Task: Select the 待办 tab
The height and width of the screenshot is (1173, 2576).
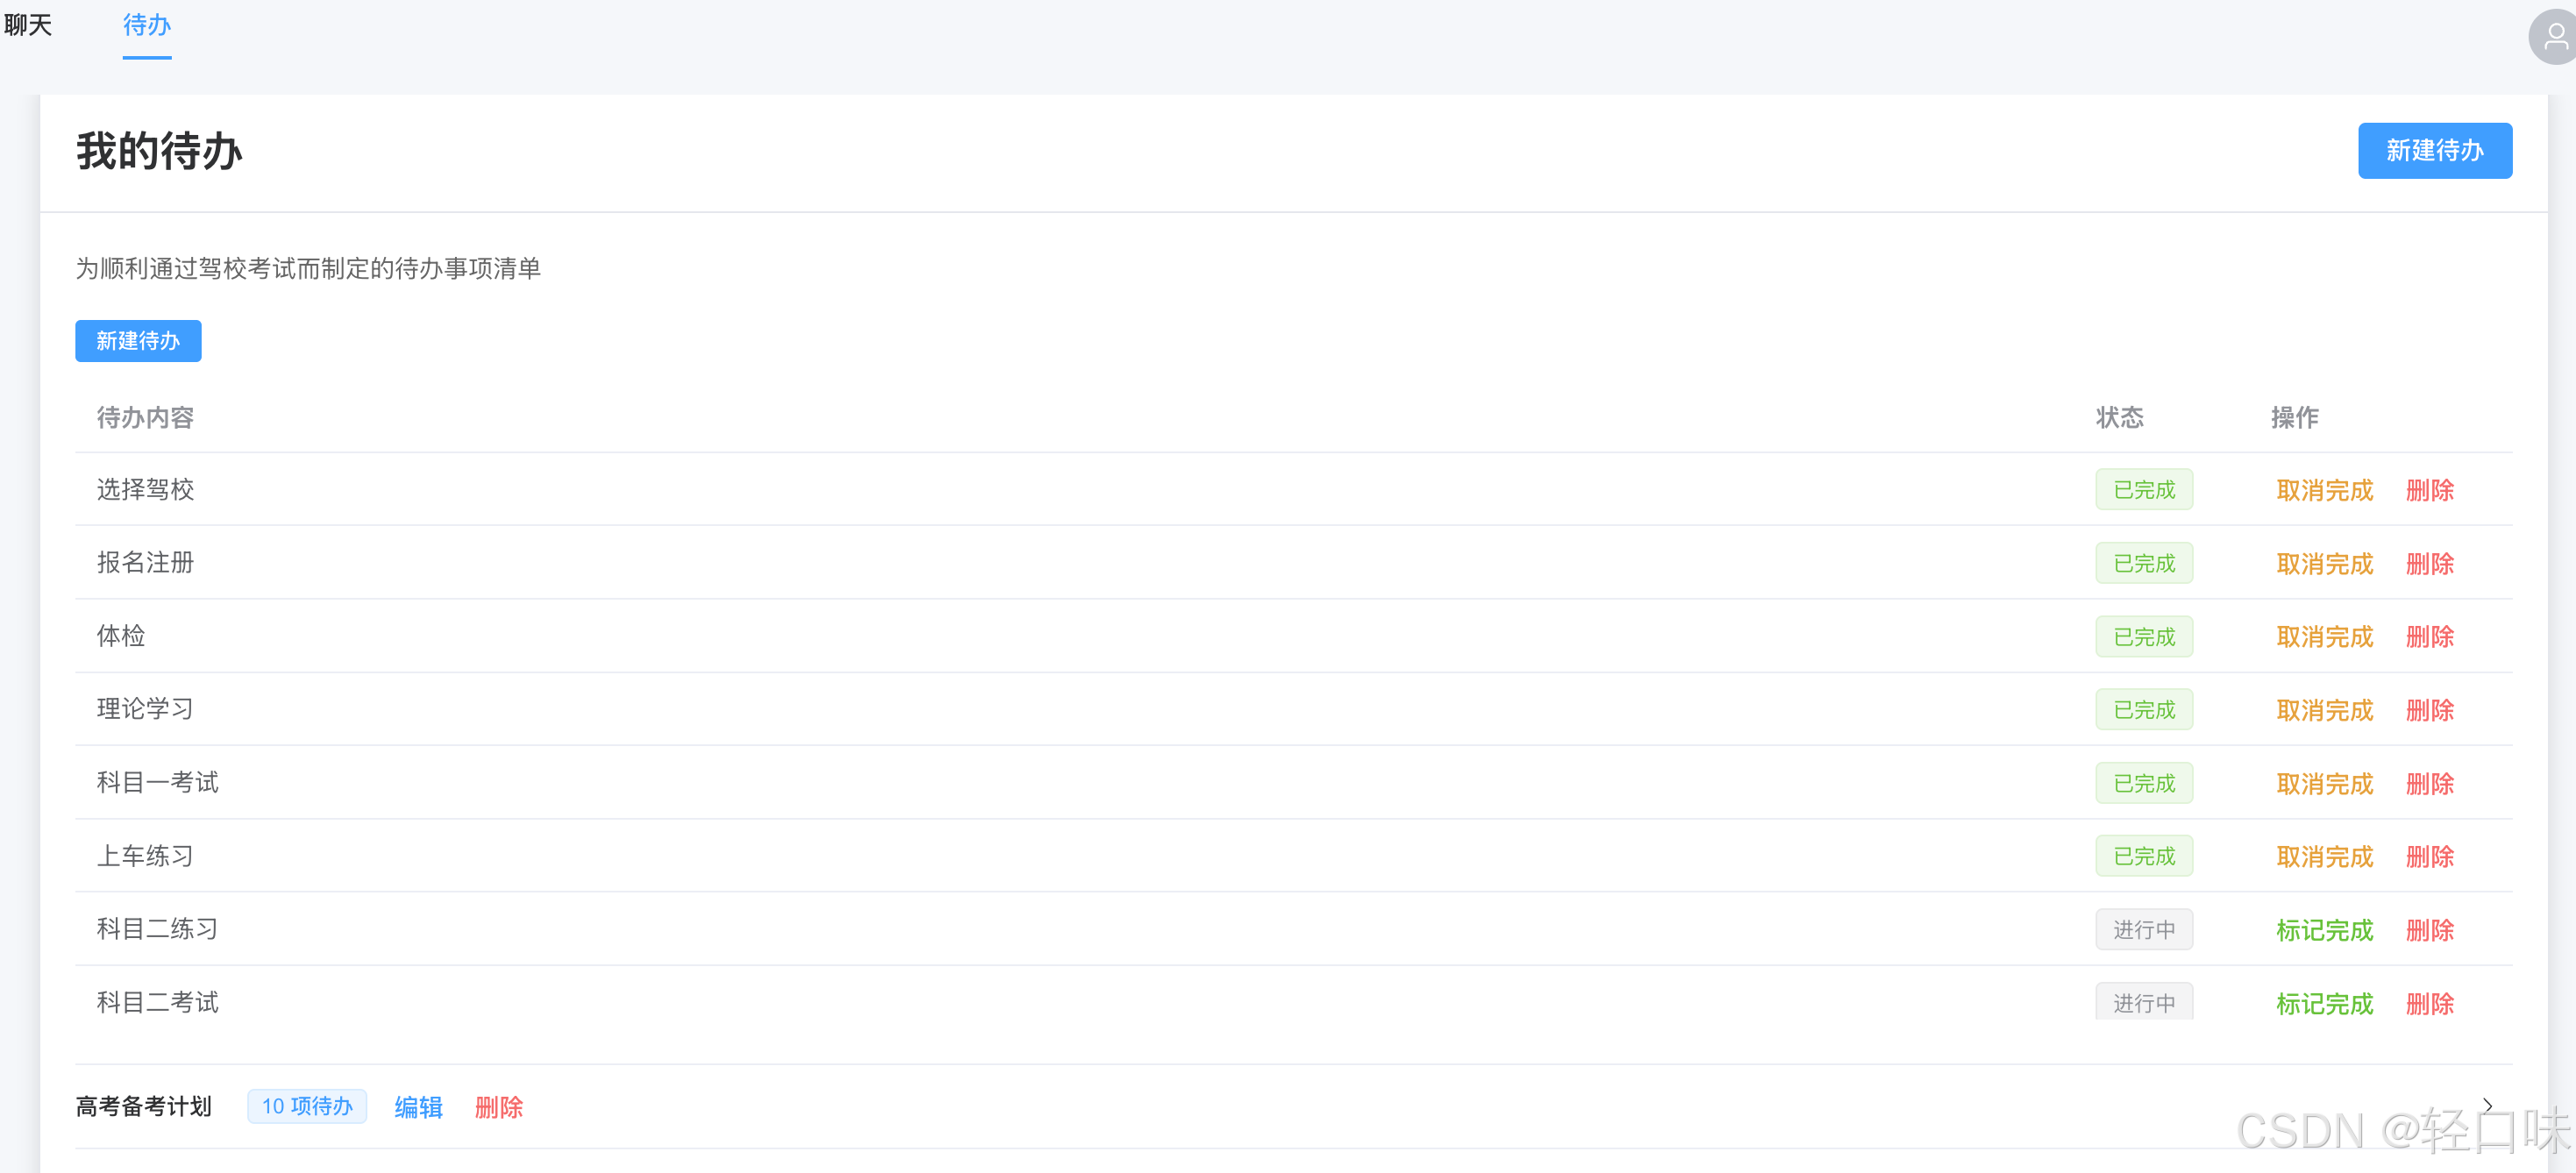Action: coord(147,25)
